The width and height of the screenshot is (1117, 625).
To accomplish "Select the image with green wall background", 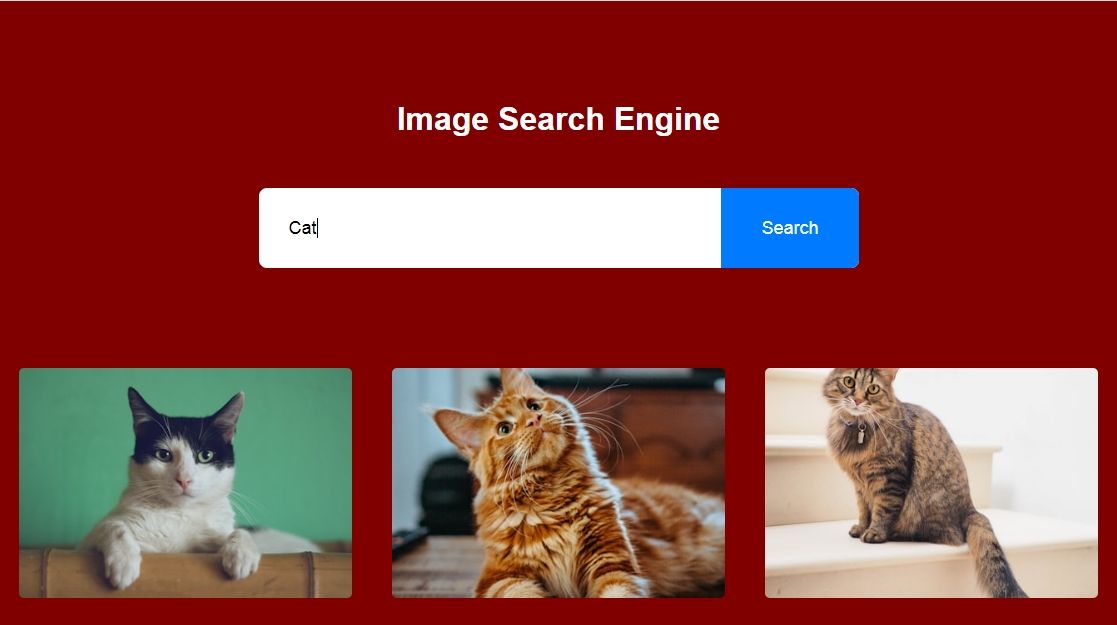I will [x=185, y=482].
